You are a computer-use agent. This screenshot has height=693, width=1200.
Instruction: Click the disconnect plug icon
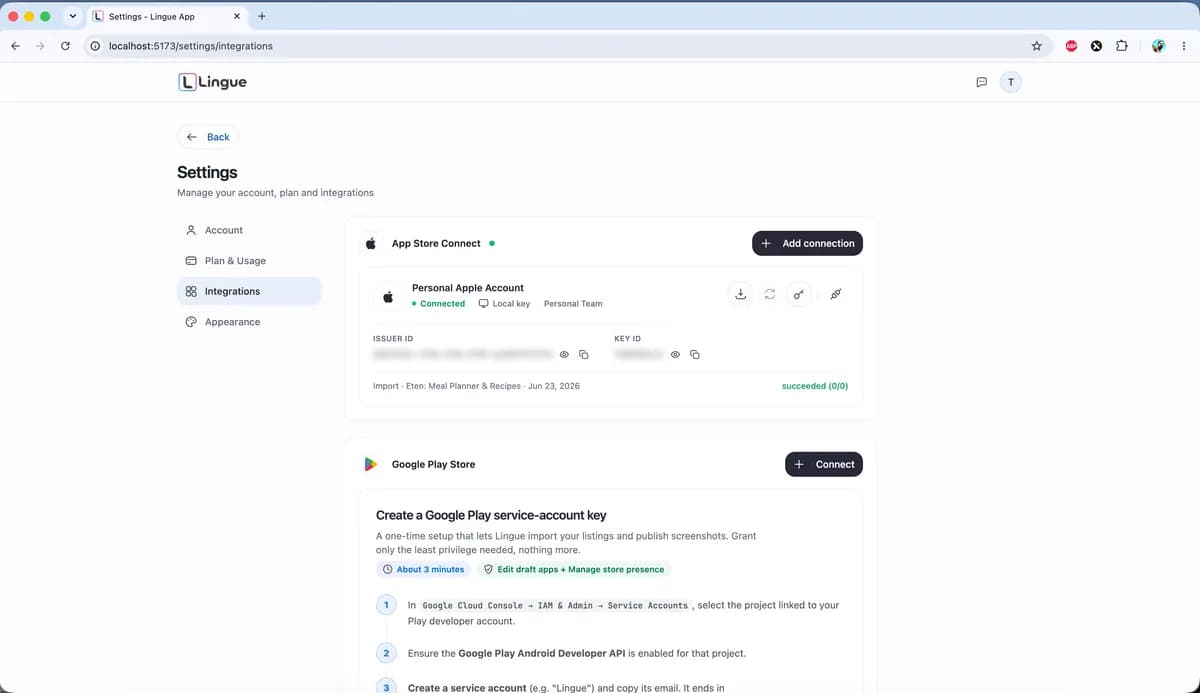click(x=836, y=294)
